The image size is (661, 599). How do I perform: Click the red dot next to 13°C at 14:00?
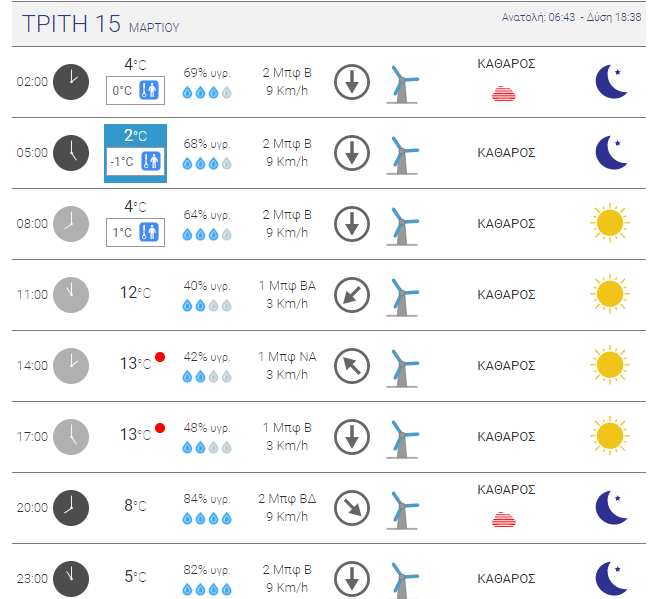160,357
